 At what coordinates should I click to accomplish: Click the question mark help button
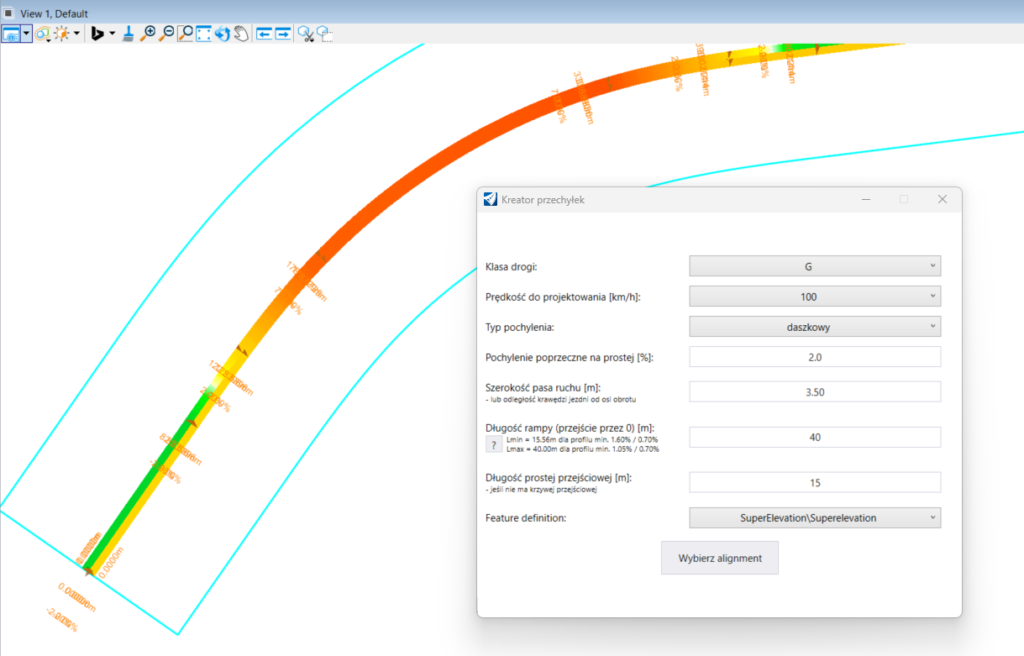click(493, 445)
